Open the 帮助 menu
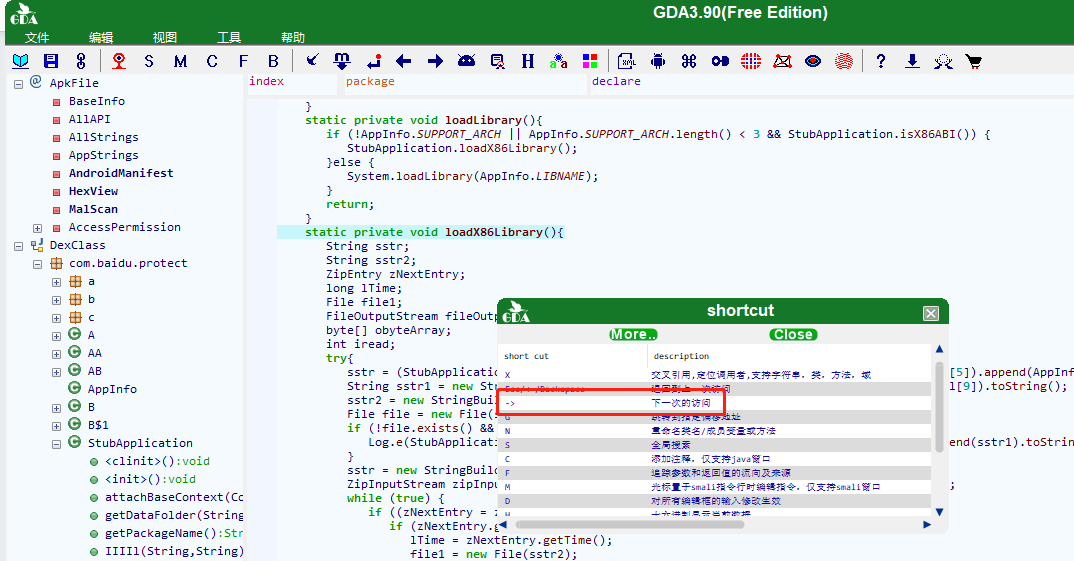This screenshot has width=1074, height=561. [292, 37]
